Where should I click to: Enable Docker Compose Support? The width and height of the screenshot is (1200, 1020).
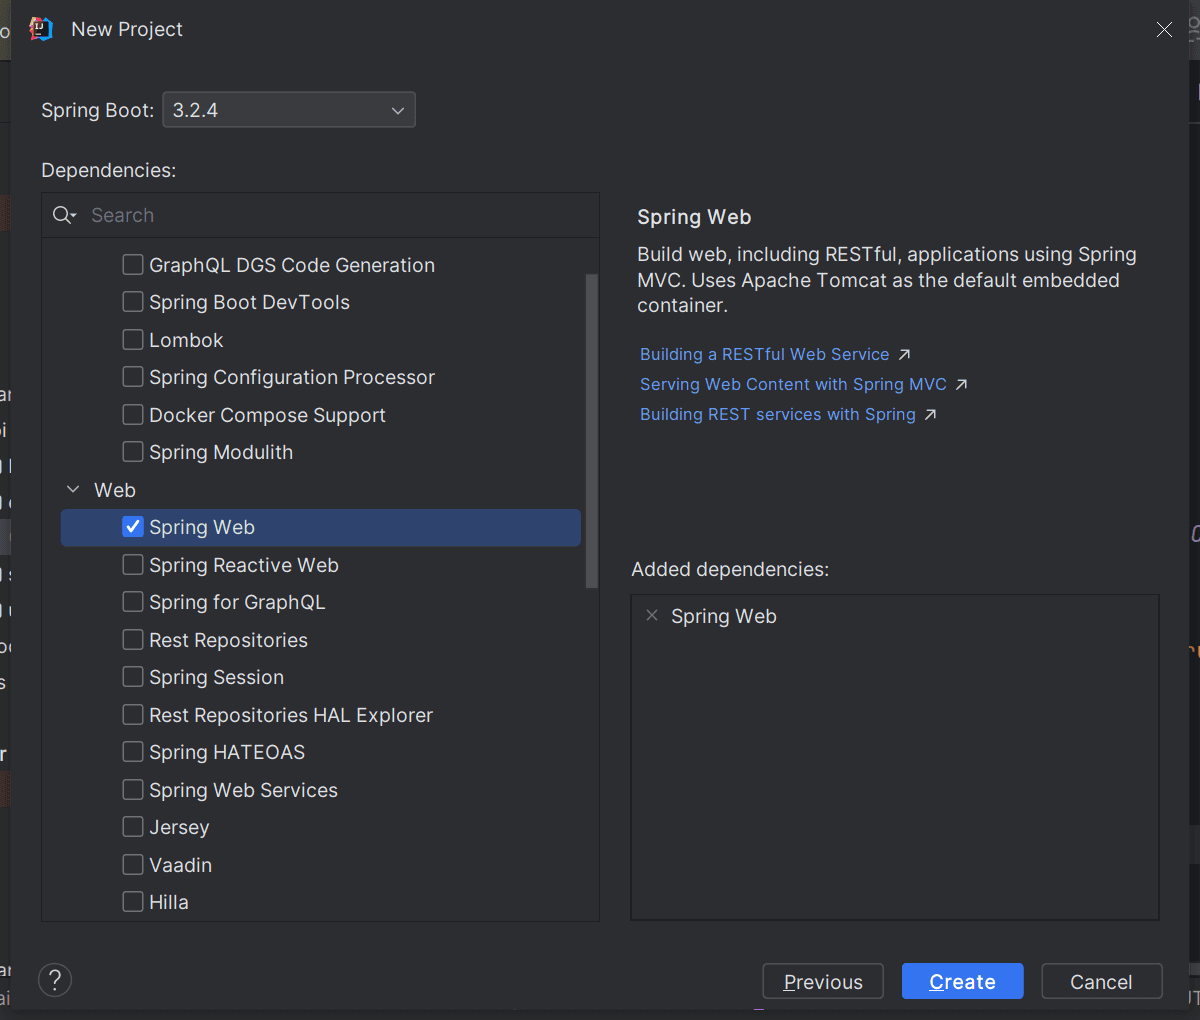[x=133, y=415]
